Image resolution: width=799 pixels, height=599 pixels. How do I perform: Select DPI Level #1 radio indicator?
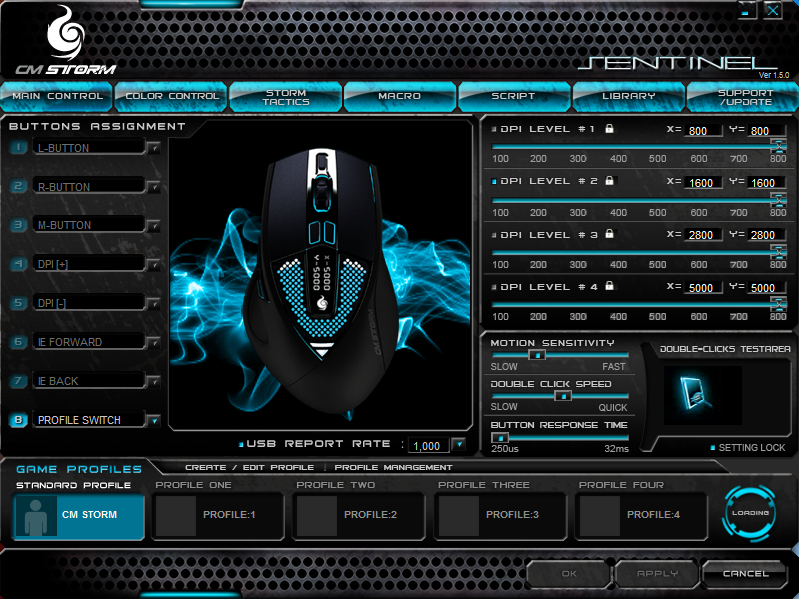pos(494,129)
